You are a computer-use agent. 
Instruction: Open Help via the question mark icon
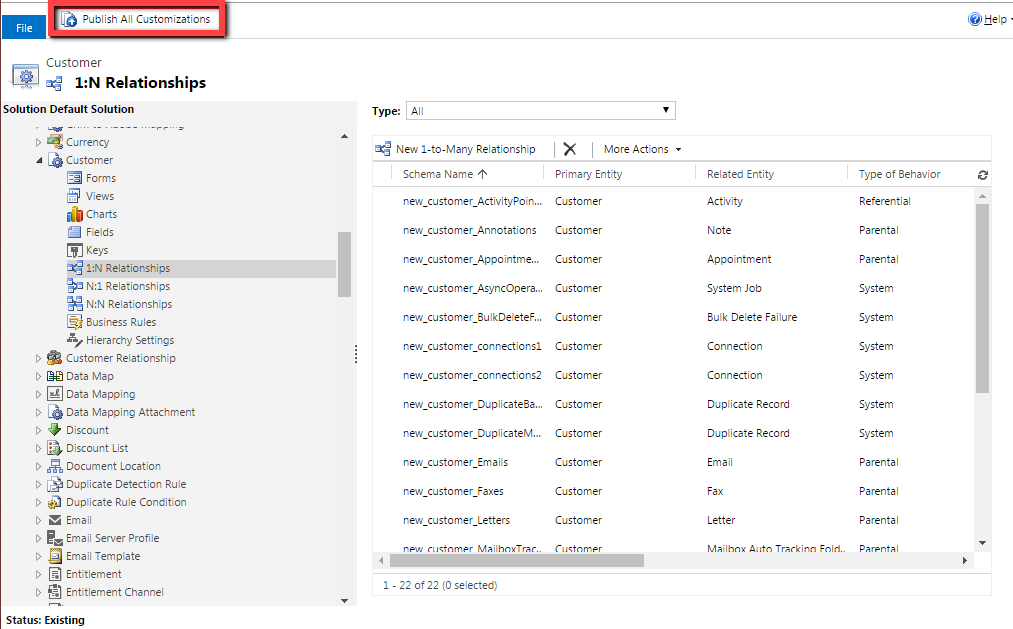(x=975, y=18)
